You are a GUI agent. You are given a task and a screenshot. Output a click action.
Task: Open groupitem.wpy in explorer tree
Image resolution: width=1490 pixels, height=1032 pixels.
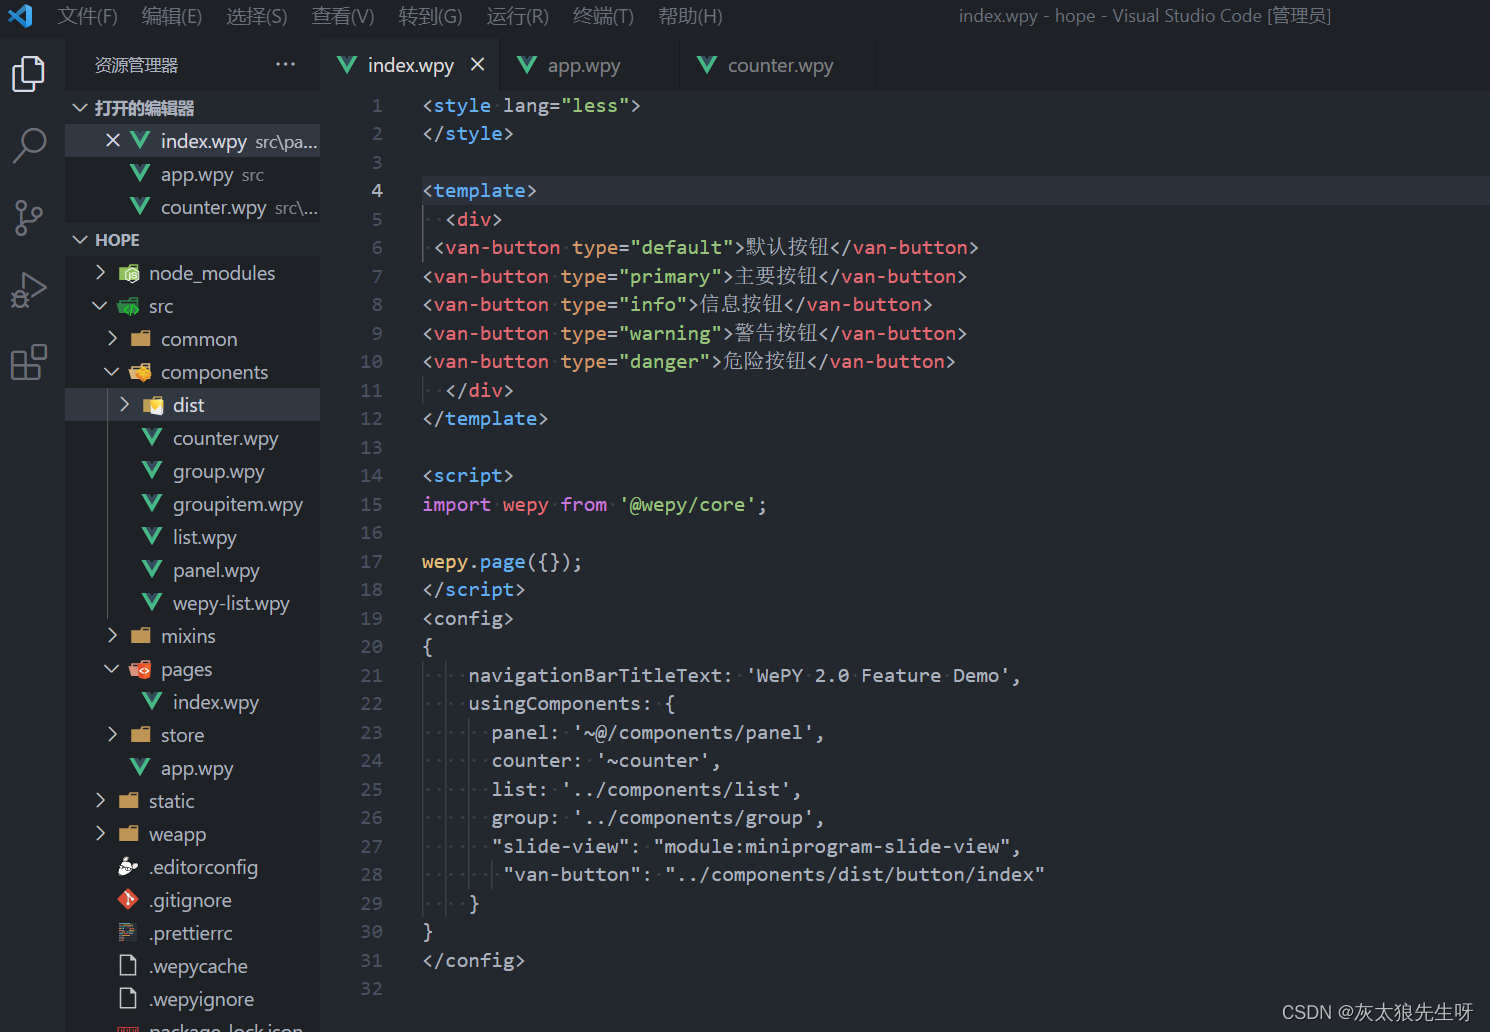coord(237,504)
